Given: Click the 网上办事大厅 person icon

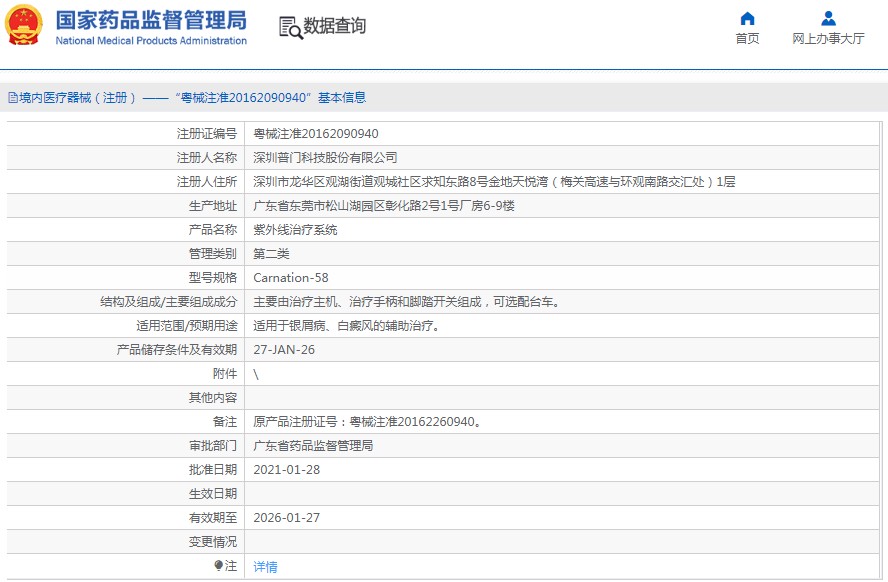Looking at the screenshot, I should pos(828,19).
